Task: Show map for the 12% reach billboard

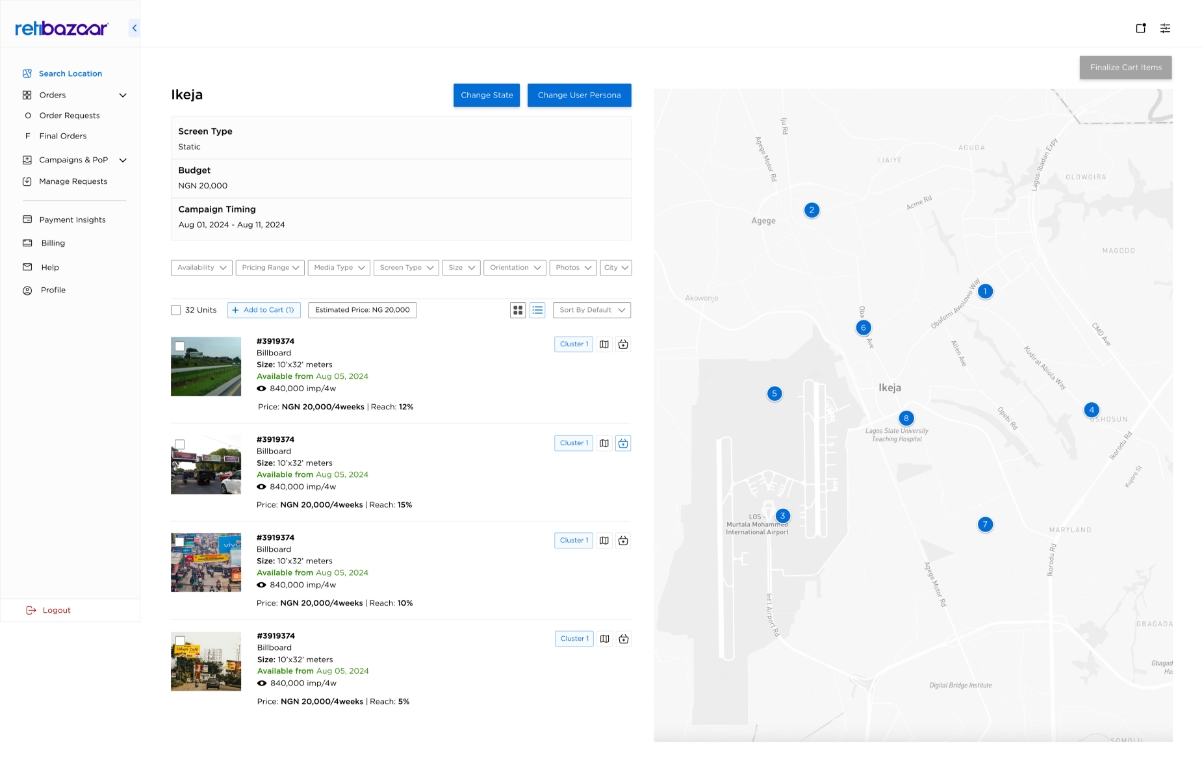Action: tap(604, 344)
